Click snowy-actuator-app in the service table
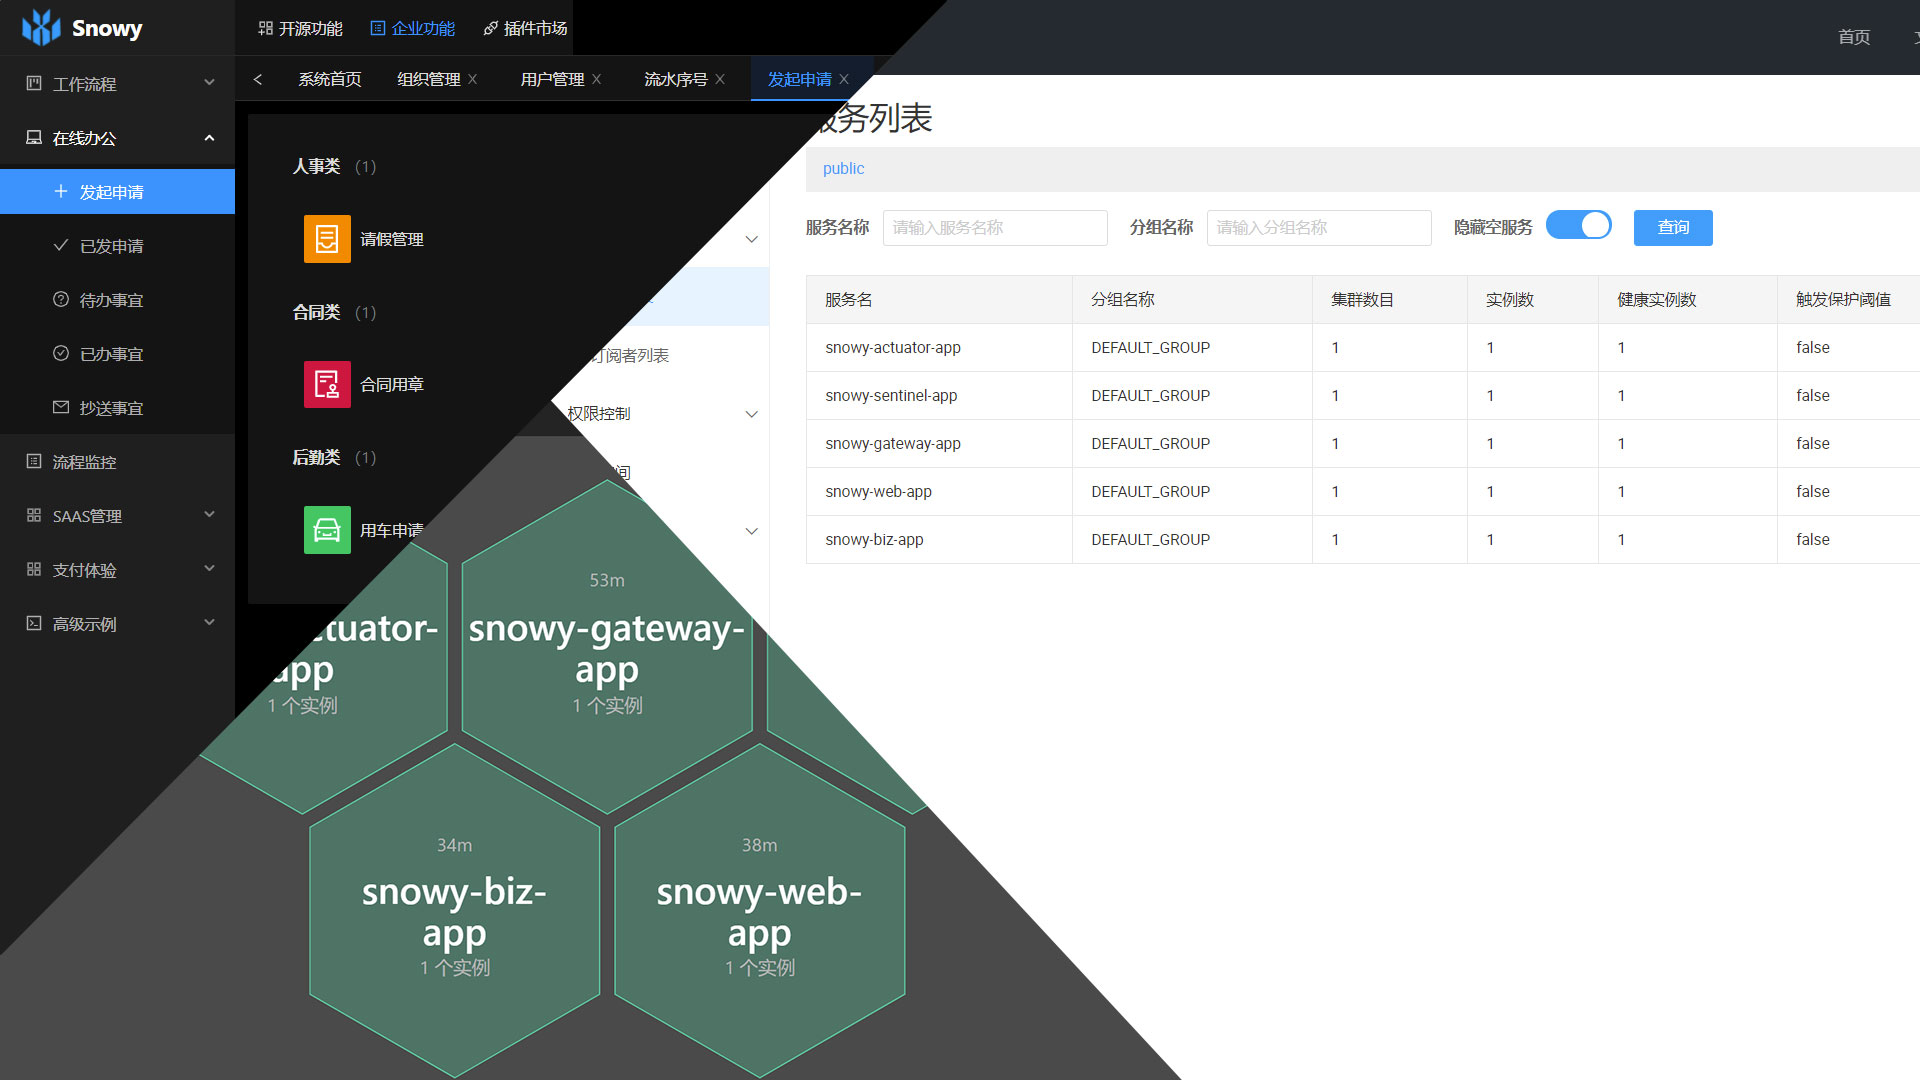 click(893, 347)
